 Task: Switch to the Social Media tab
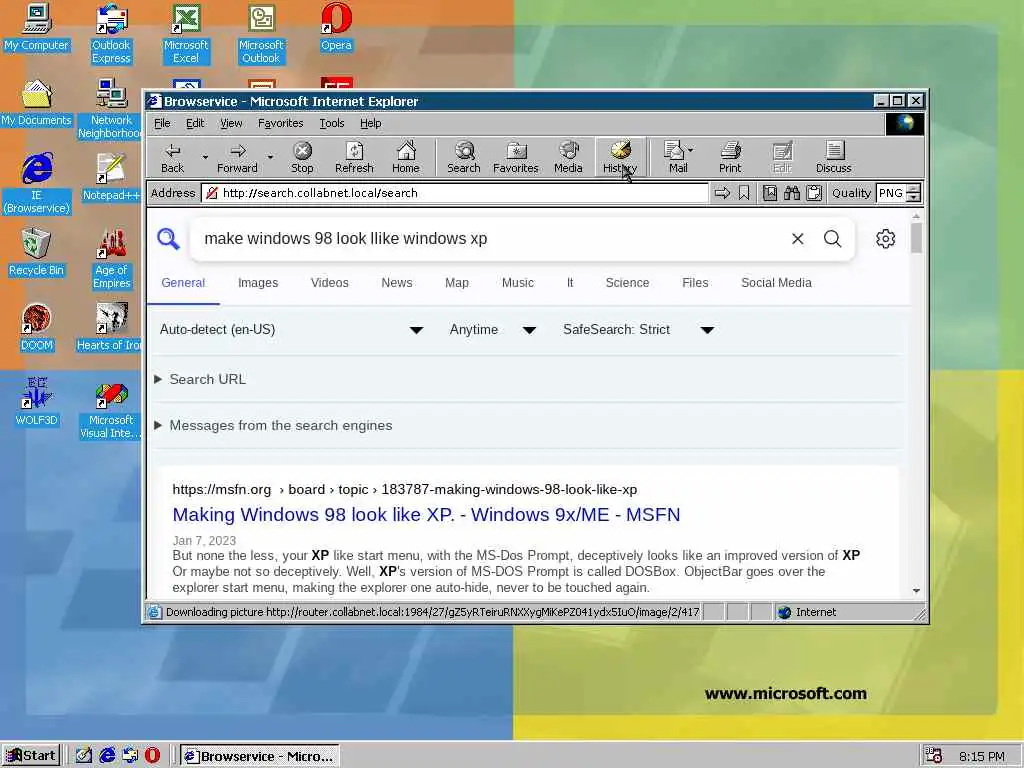coord(776,283)
